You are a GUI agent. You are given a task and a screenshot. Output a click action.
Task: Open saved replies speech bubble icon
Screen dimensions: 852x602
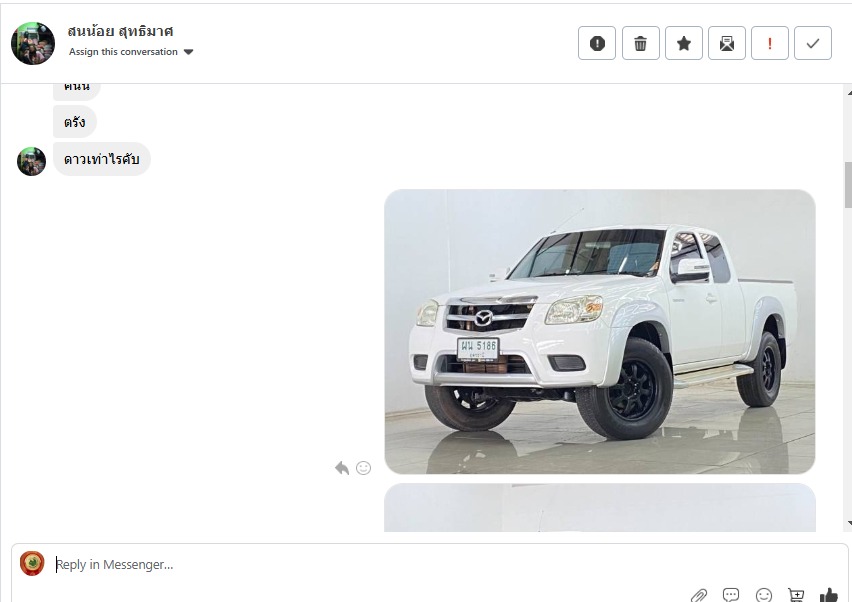tap(731, 595)
